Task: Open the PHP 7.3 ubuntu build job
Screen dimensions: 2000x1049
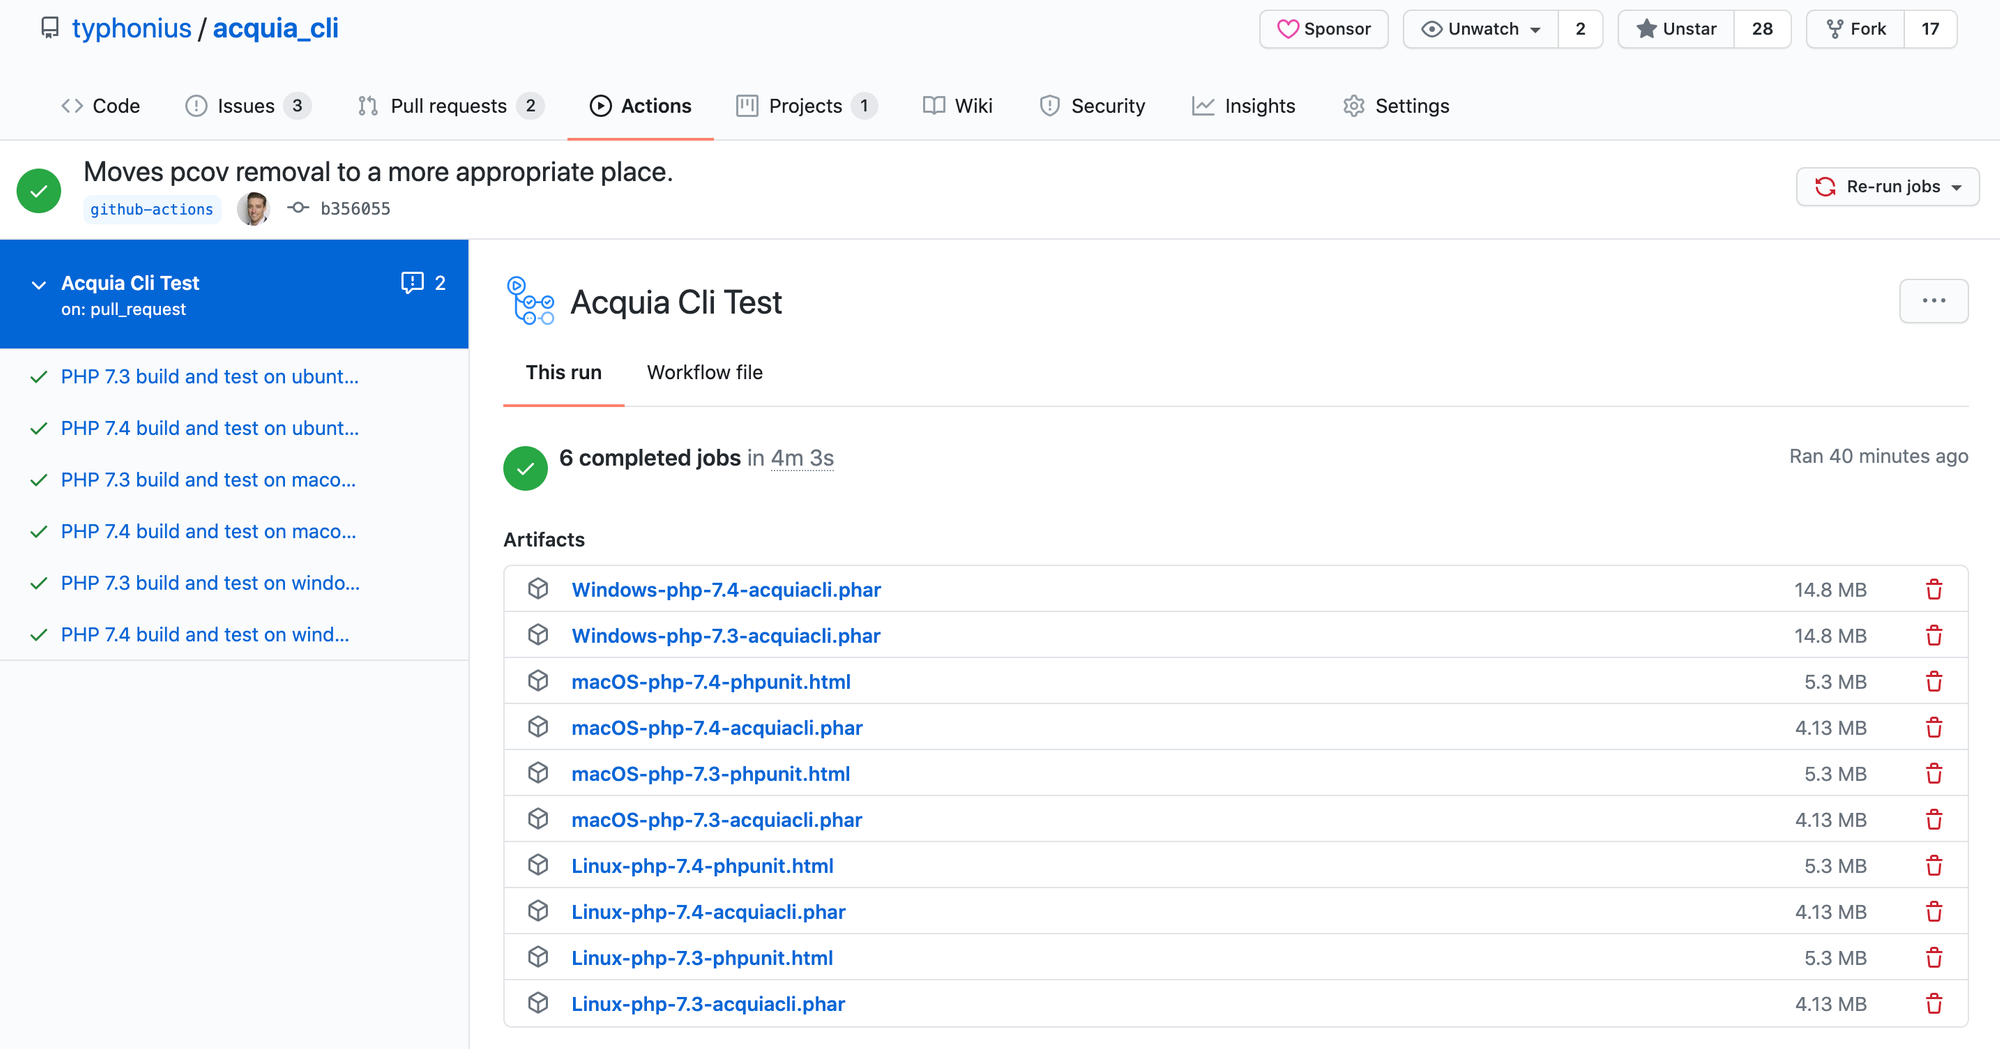Action: (209, 376)
